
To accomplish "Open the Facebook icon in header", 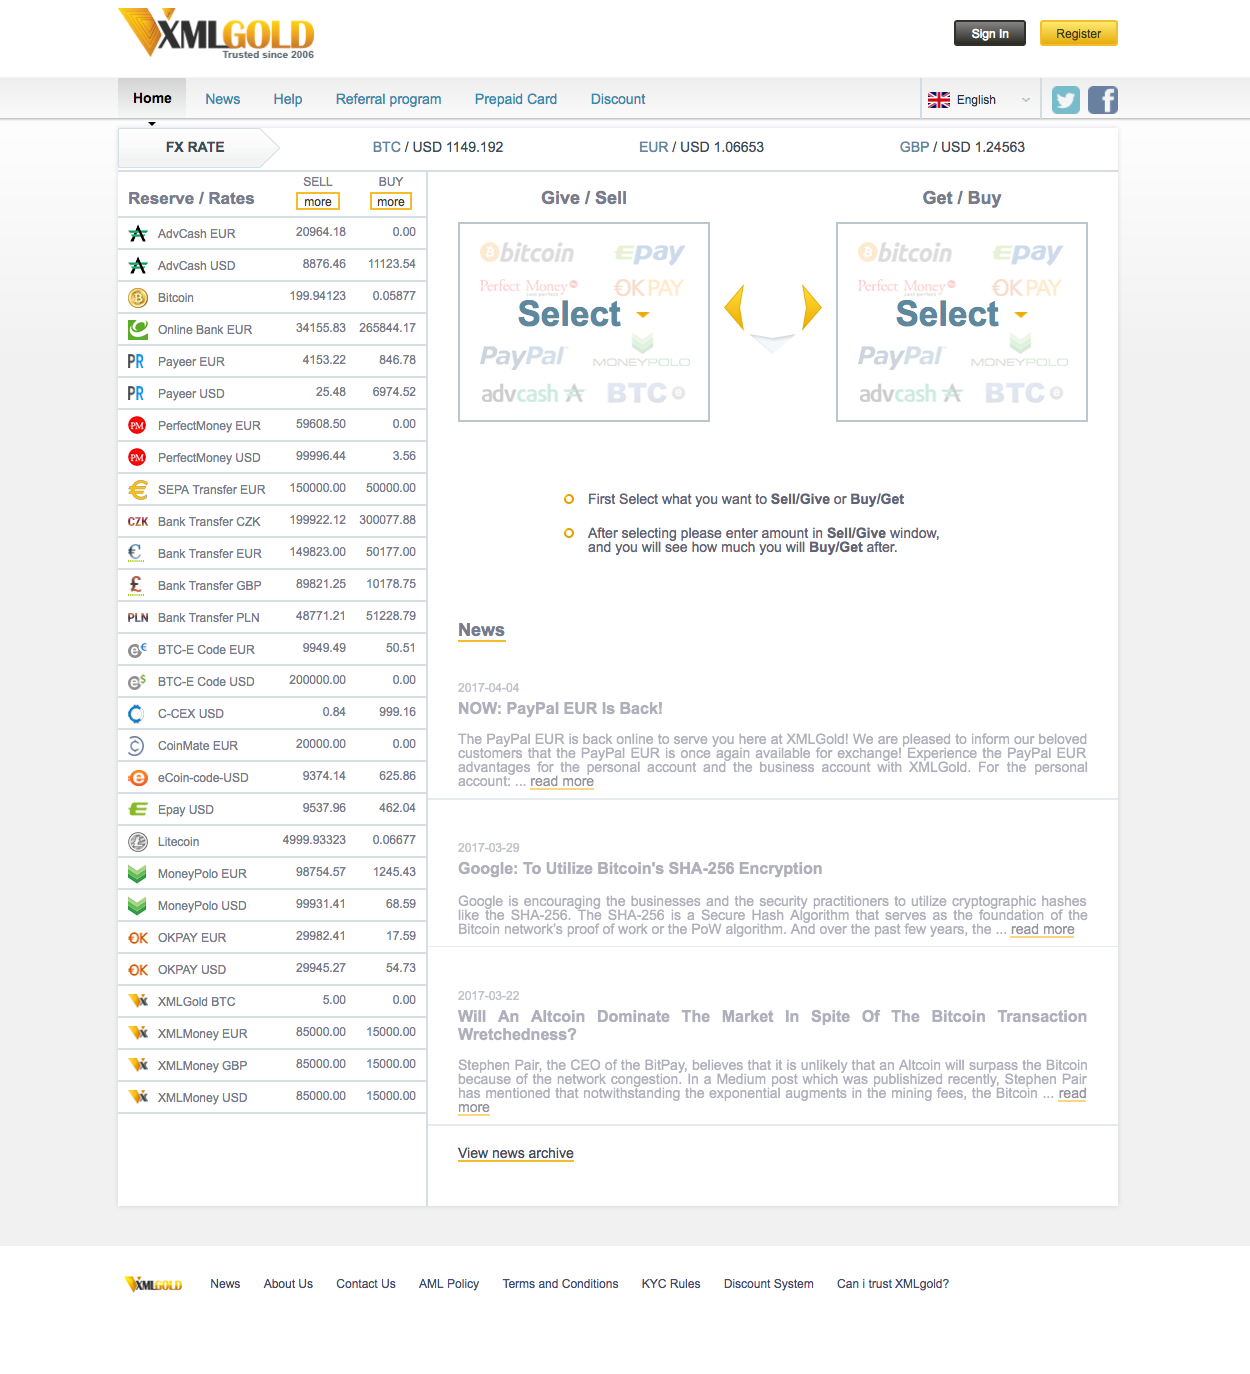I will pyautogui.click(x=1103, y=100).
